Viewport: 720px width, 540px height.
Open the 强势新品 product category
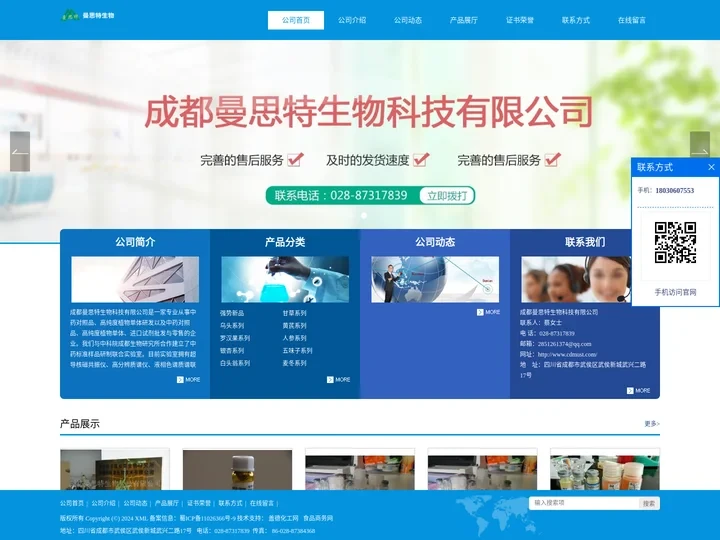[x=232, y=313]
